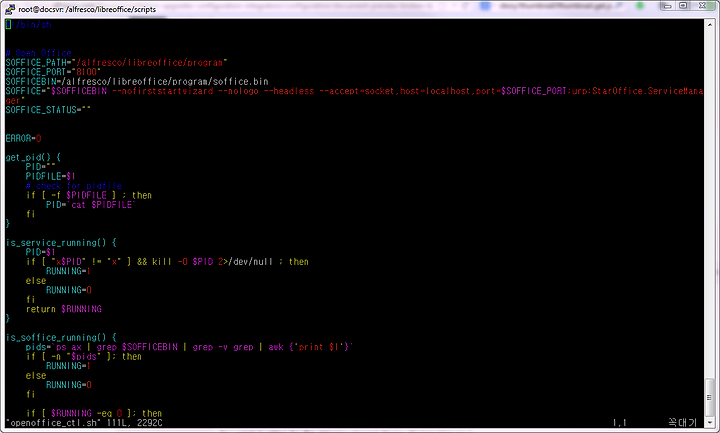Viewport: 720px width, 433px height.
Task: Click the PuTTY icon in the title bar
Action: 10,9
